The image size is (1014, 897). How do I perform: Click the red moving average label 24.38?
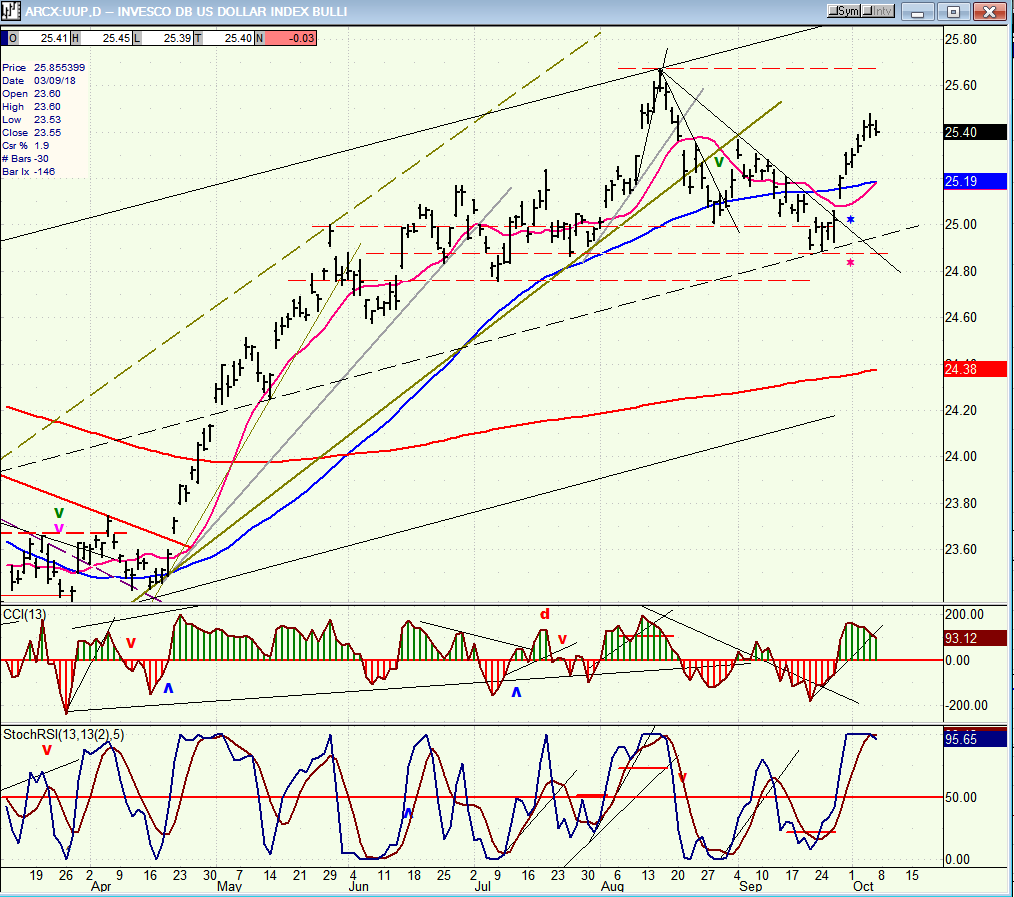(x=975, y=369)
